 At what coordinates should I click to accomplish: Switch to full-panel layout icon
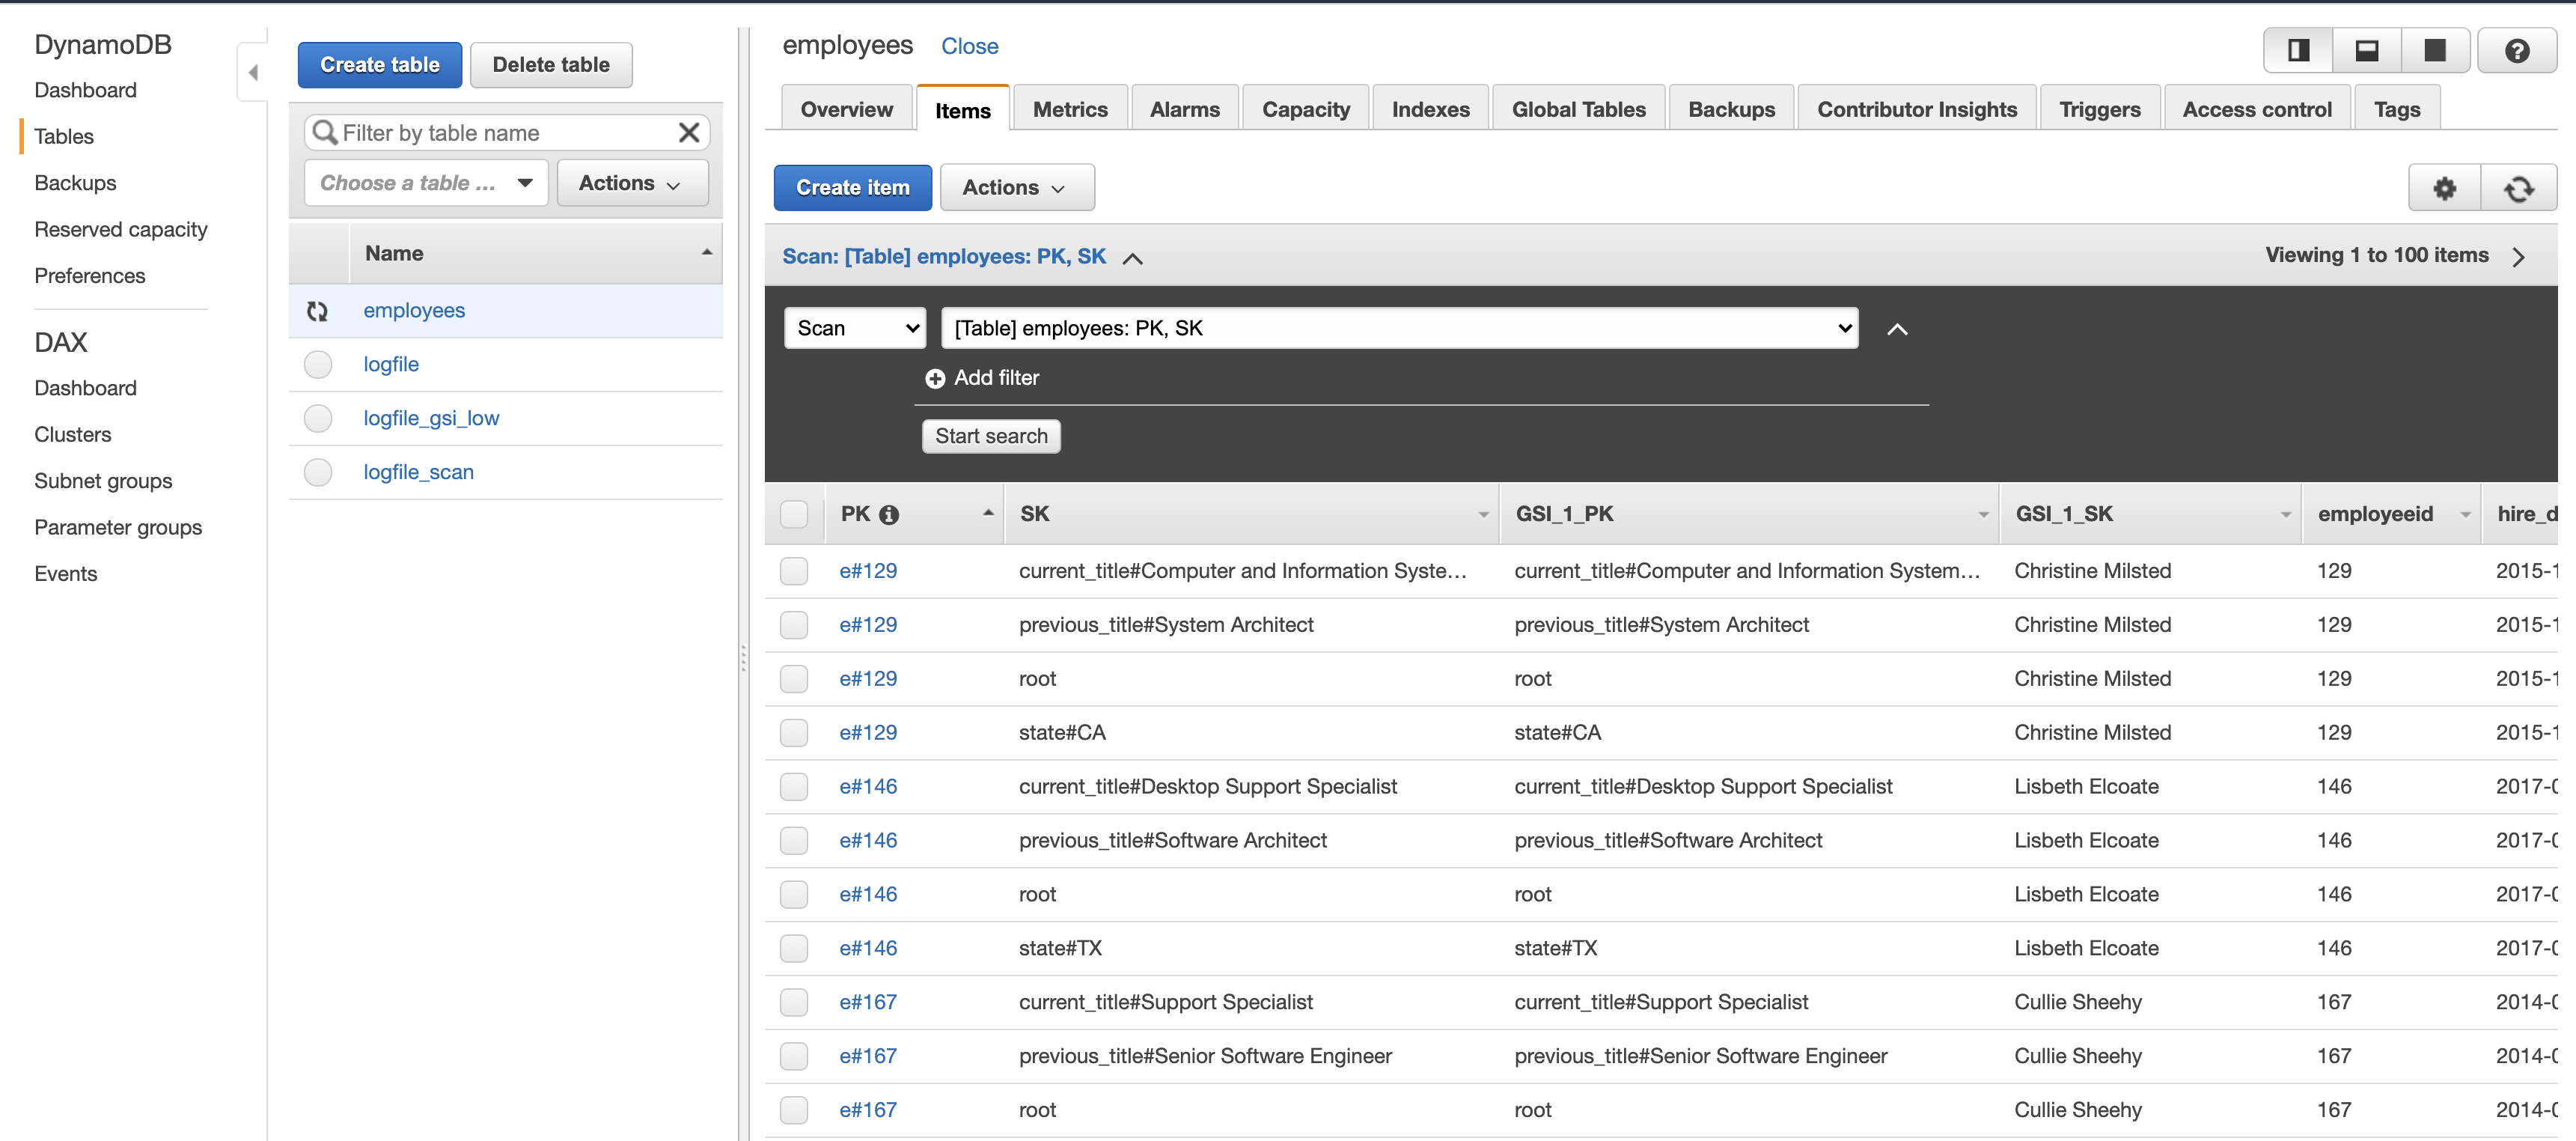(2435, 50)
